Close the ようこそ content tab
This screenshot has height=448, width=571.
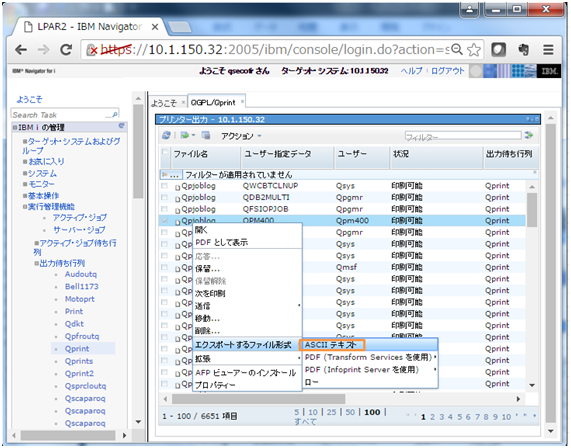pyautogui.click(x=183, y=102)
